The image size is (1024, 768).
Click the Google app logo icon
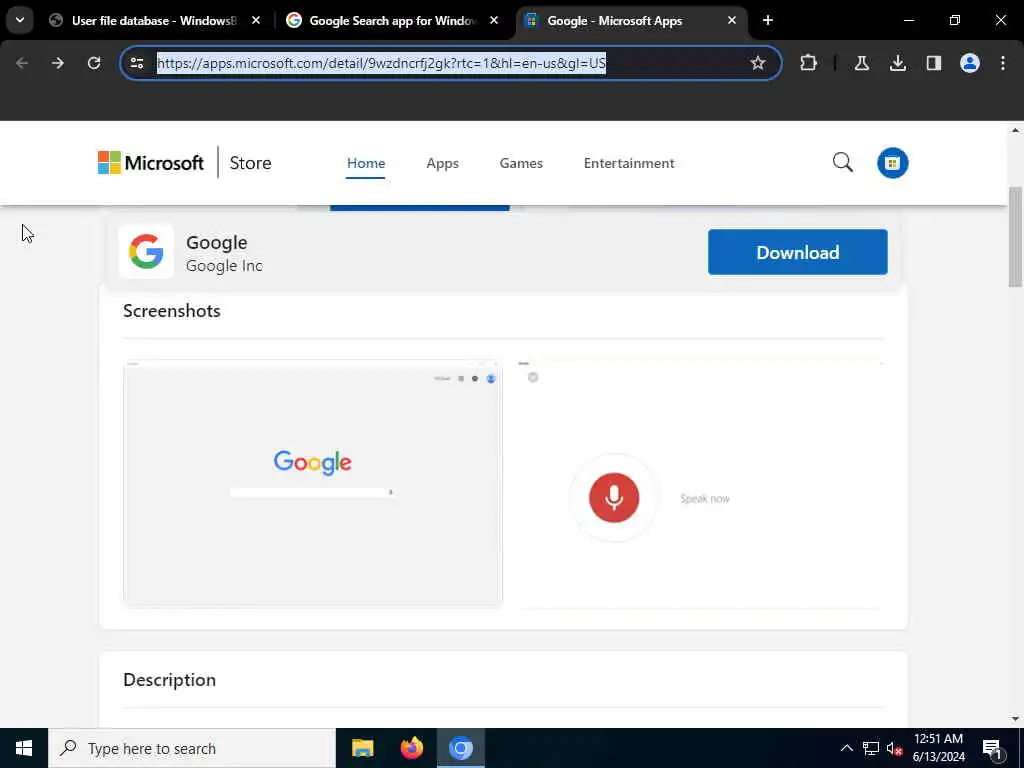pos(146,251)
